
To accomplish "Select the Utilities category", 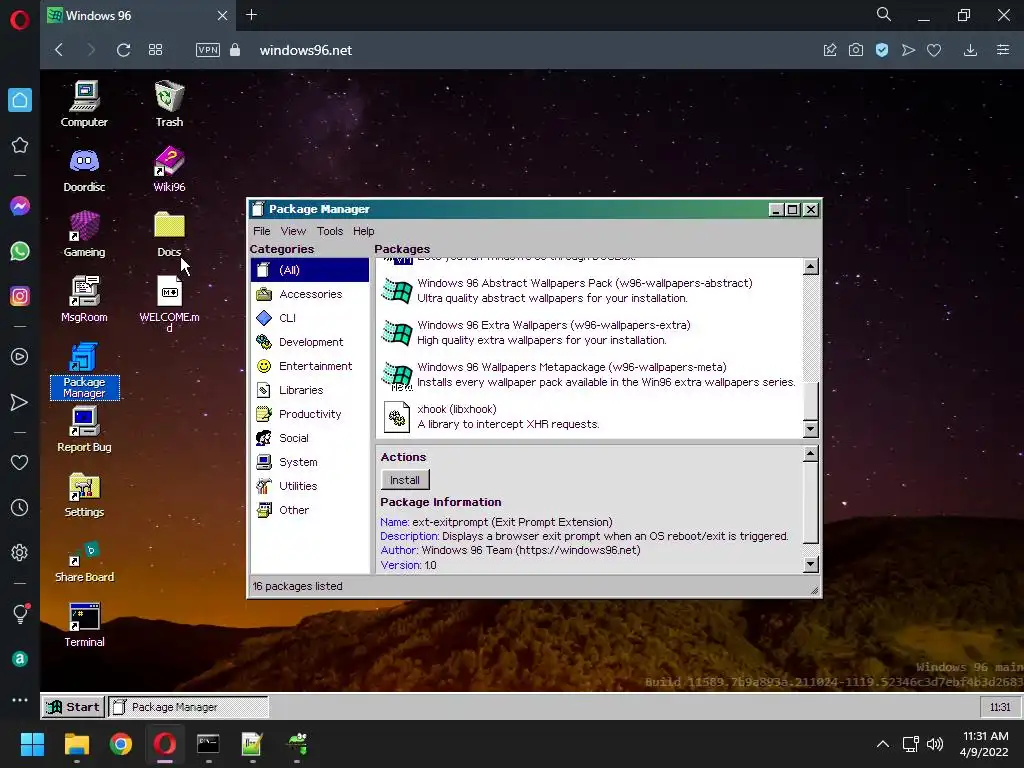I will (310, 486).
